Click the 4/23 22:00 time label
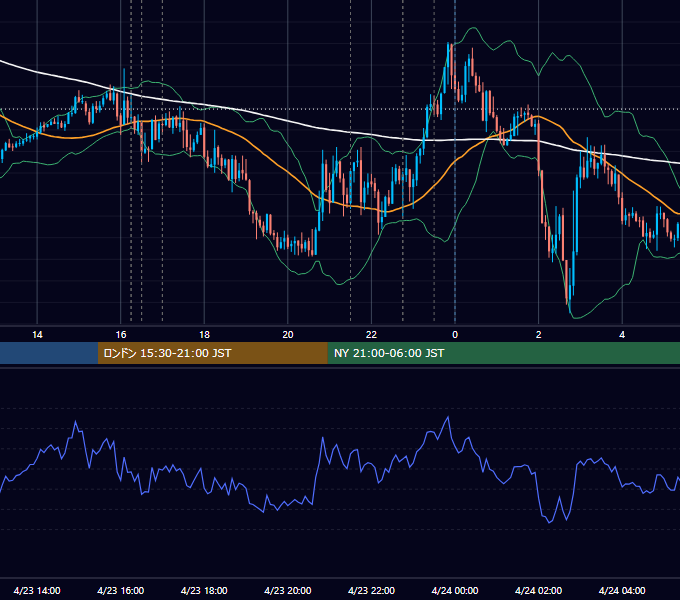The width and height of the screenshot is (680, 600). (371, 590)
